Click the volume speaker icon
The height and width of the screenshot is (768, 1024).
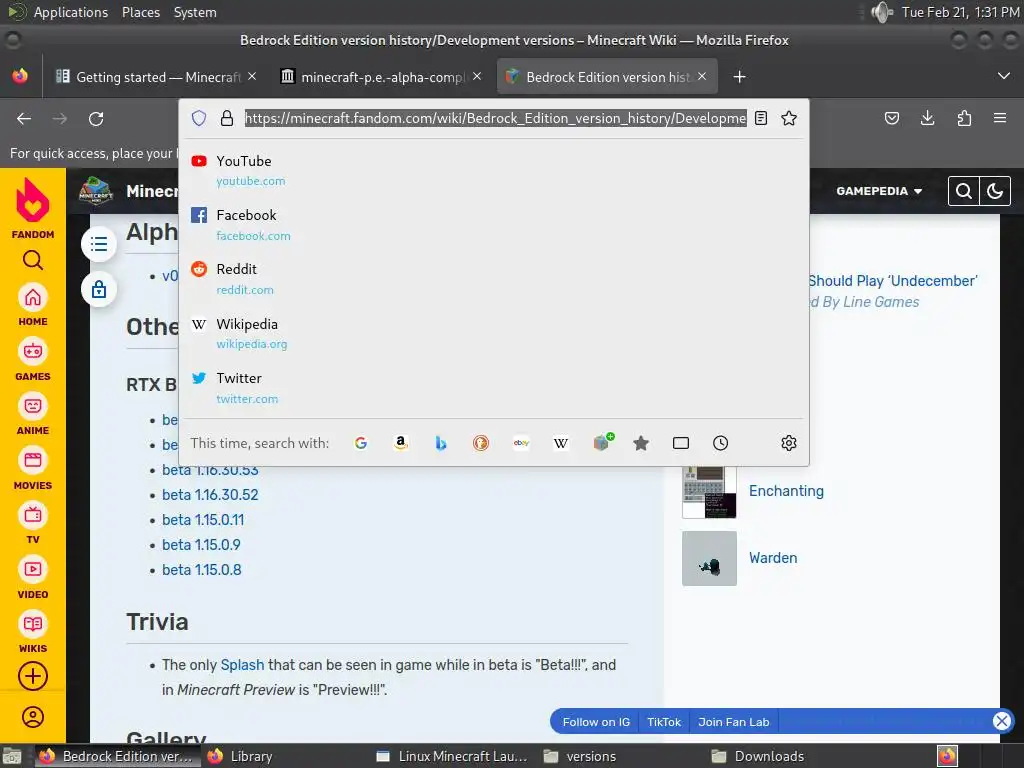[x=882, y=12]
